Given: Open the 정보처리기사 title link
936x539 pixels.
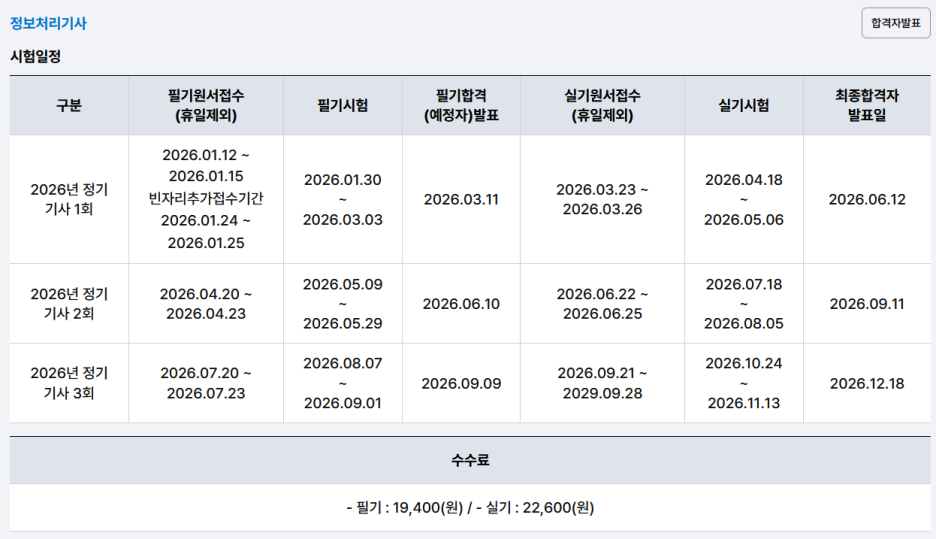Looking at the screenshot, I should pyautogui.click(x=48, y=23).
